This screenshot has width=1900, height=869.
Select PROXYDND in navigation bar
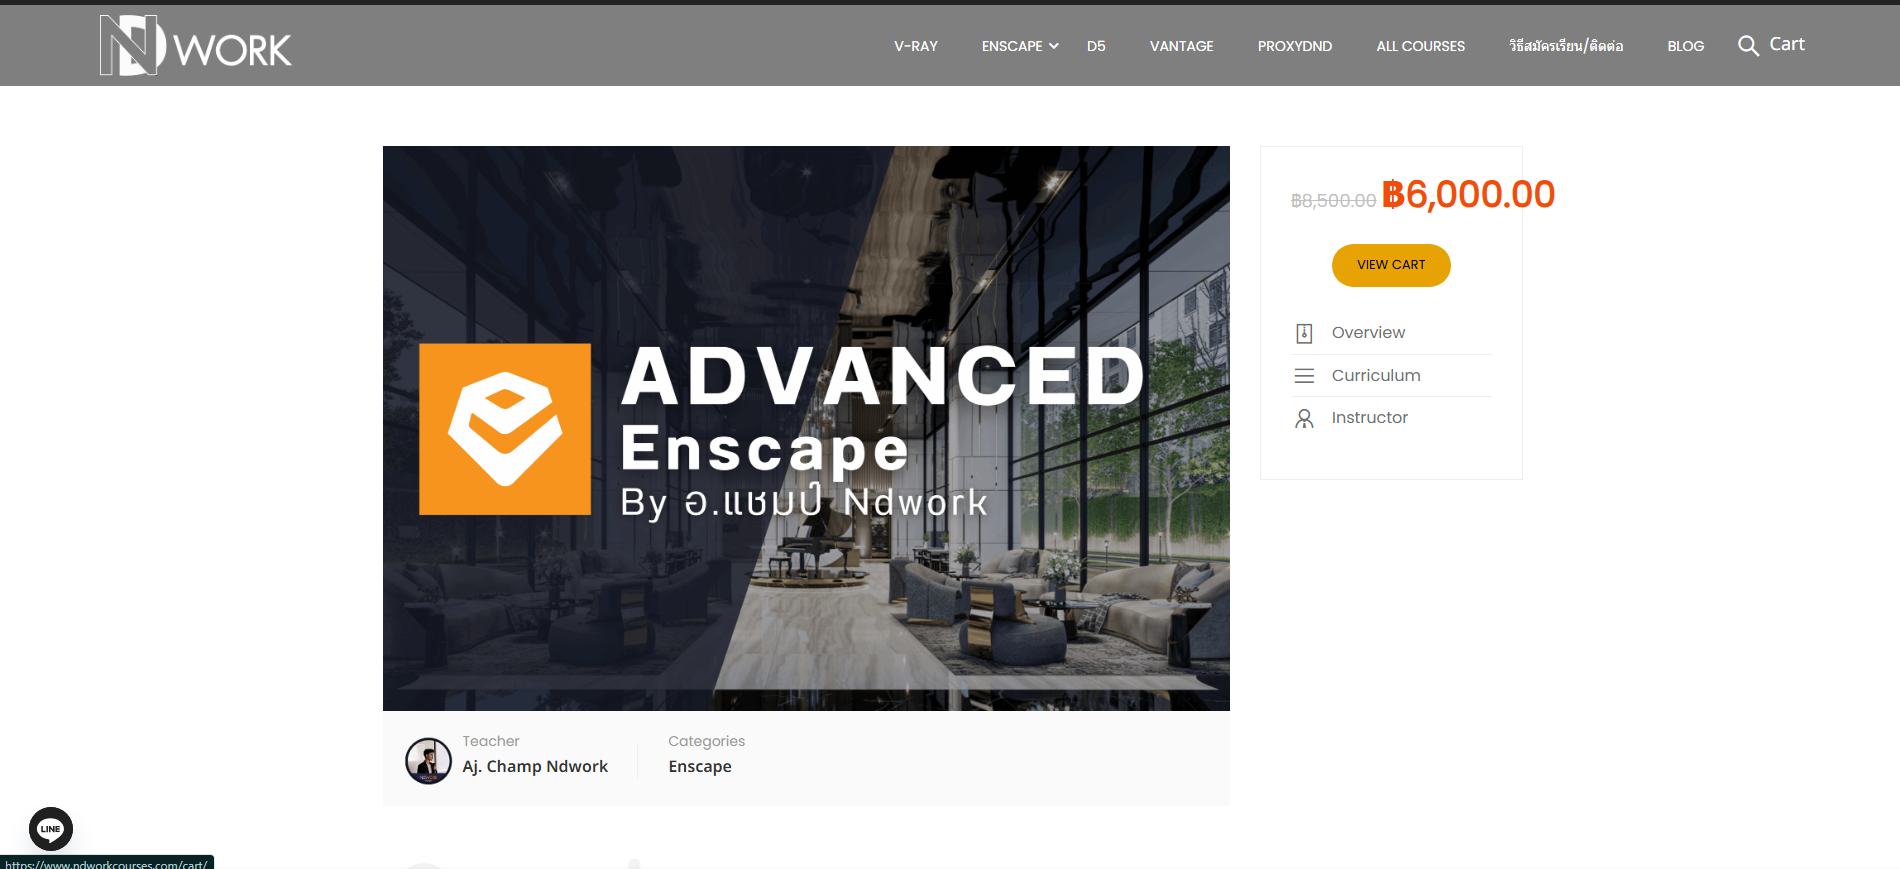pos(1294,46)
